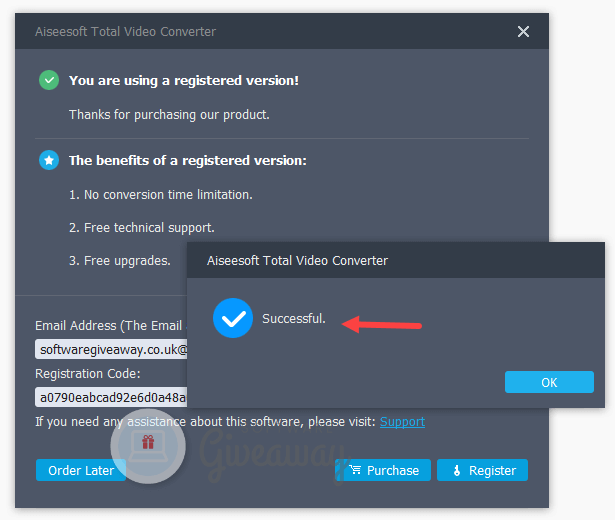
Task: Click the blue Successful checkmark icon
Action: (233, 318)
